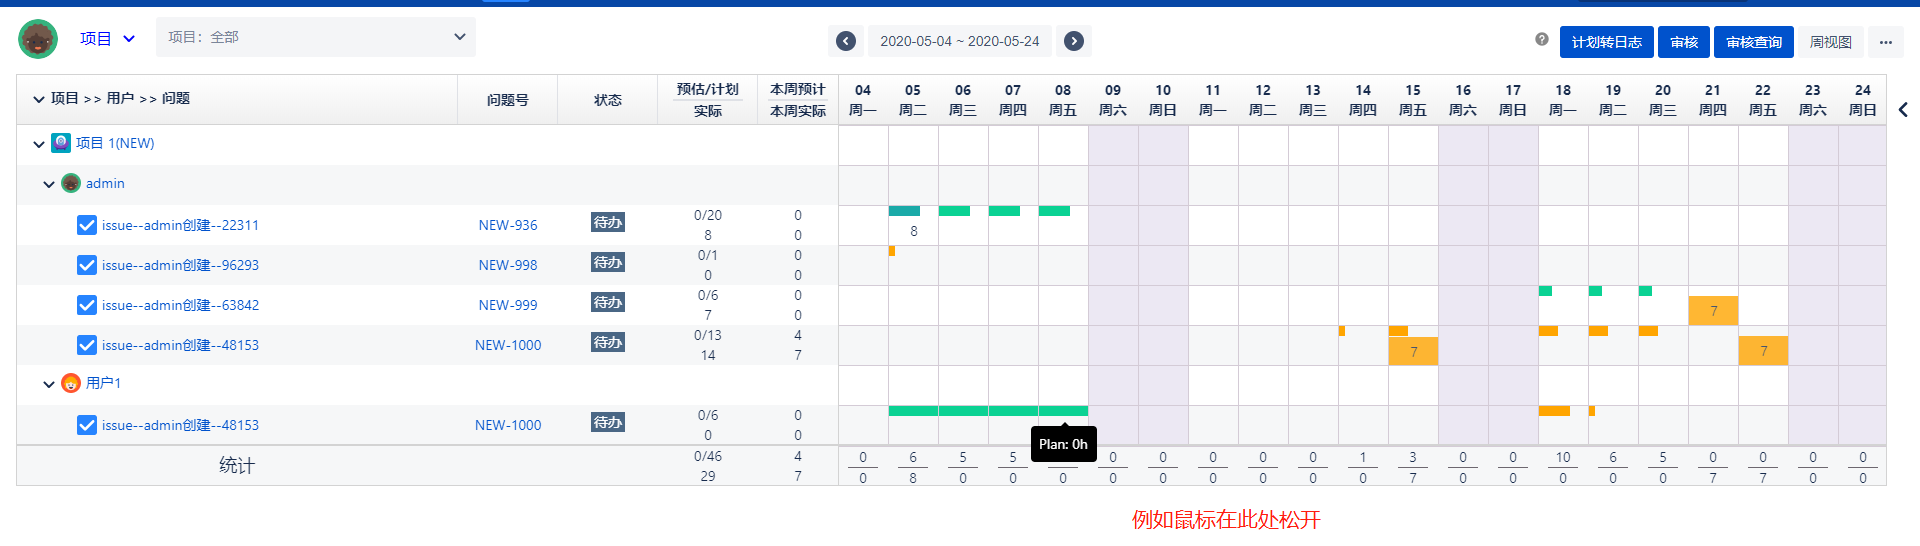Screen dimensions: 1920x546
Task: Open the 项目: 全部 filter dropdown
Action: point(316,37)
